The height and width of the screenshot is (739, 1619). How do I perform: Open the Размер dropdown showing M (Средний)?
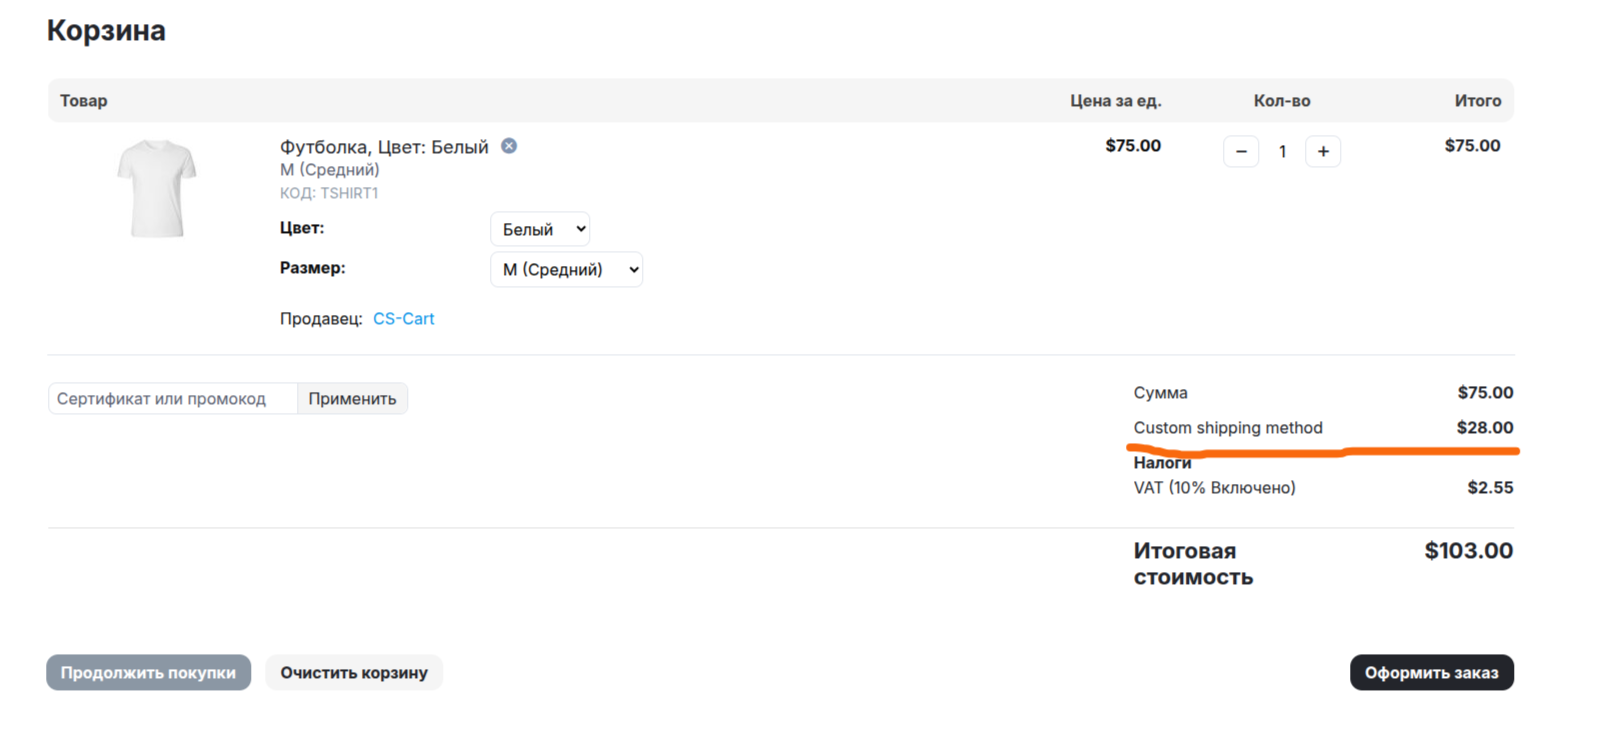566,269
